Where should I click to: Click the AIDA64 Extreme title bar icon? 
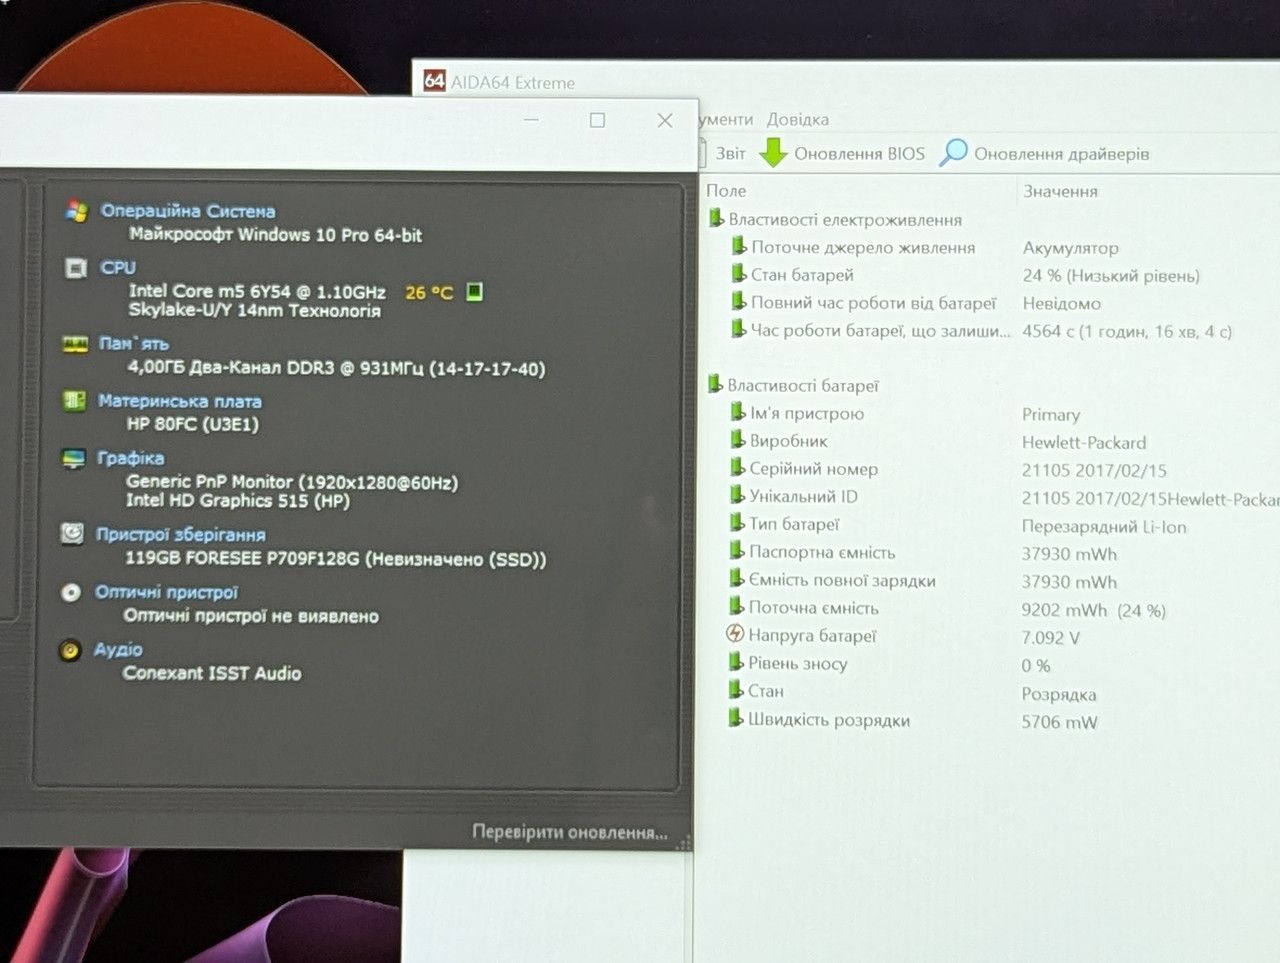(434, 81)
